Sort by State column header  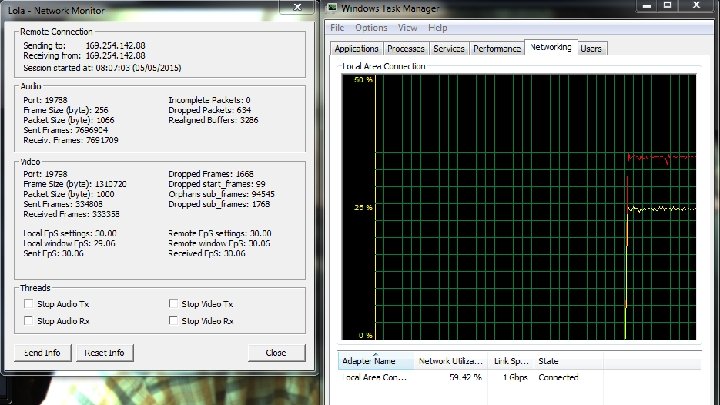coord(568,361)
